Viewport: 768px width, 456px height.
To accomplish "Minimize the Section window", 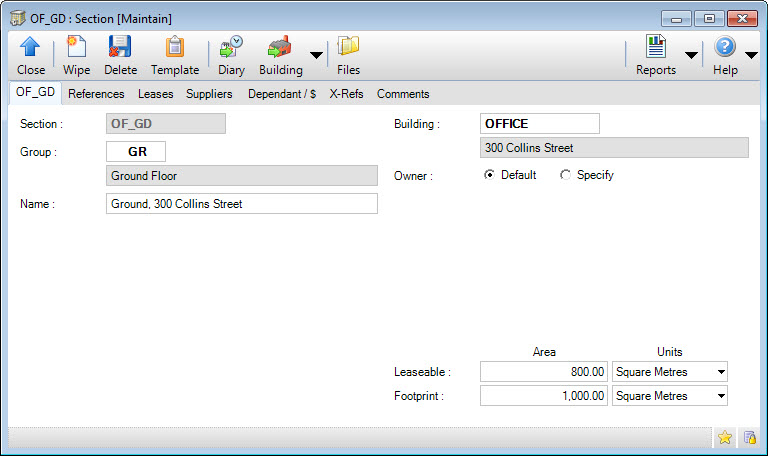I will [676, 19].
